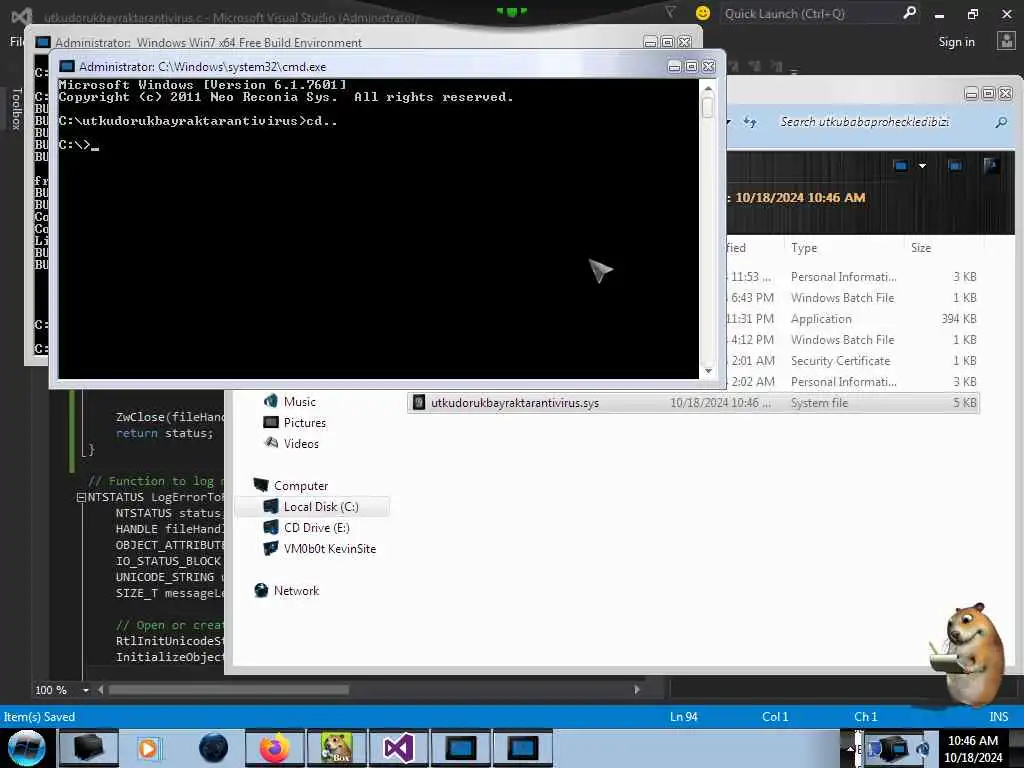The image size is (1024, 768).
Task: Select Local Disk (C:) in navigation pane
Action: (x=312, y=507)
